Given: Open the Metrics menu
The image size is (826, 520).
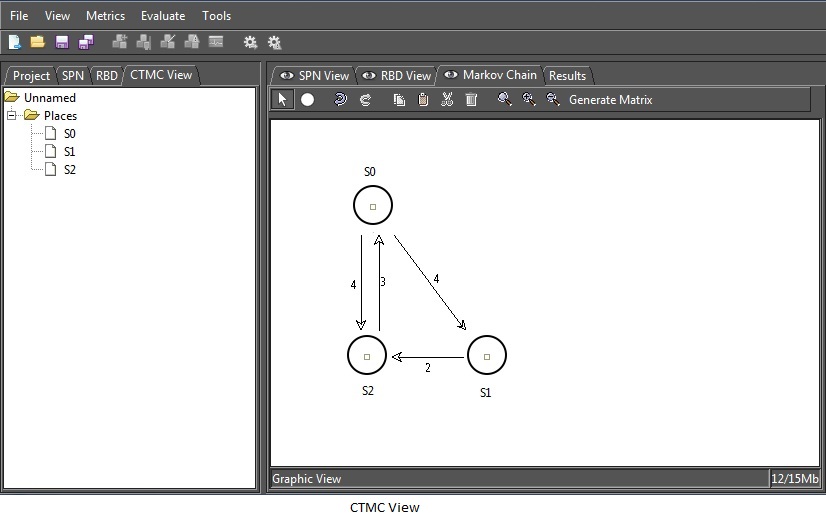Looking at the screenshot, I should tap(105, 16).
